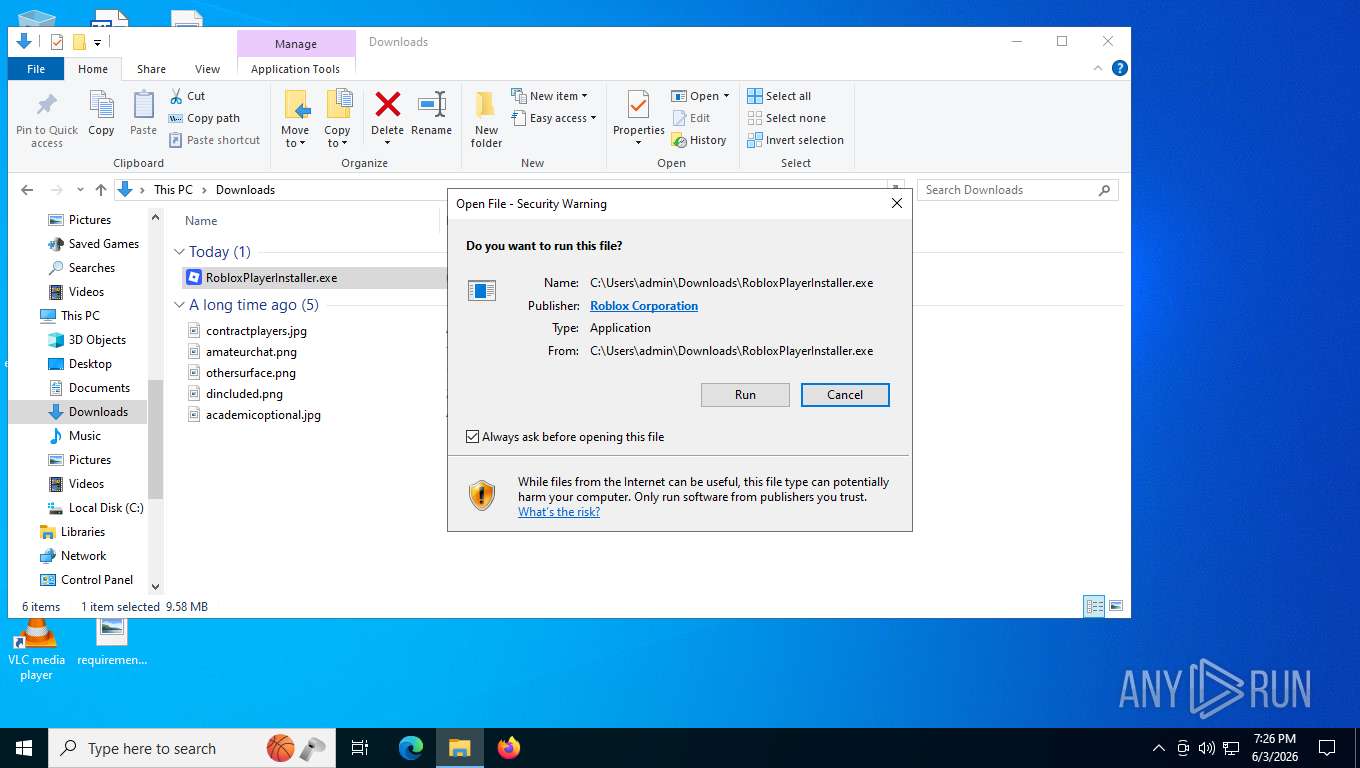Click Select none in ribbon

[x=787, y=118]
